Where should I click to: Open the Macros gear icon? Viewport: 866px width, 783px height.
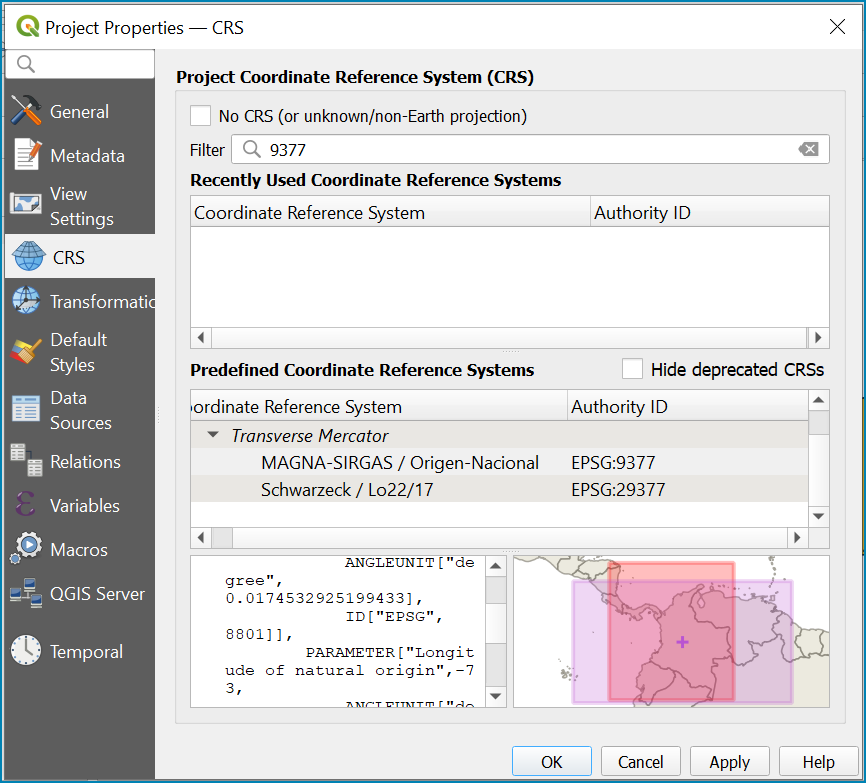point(26,548)
